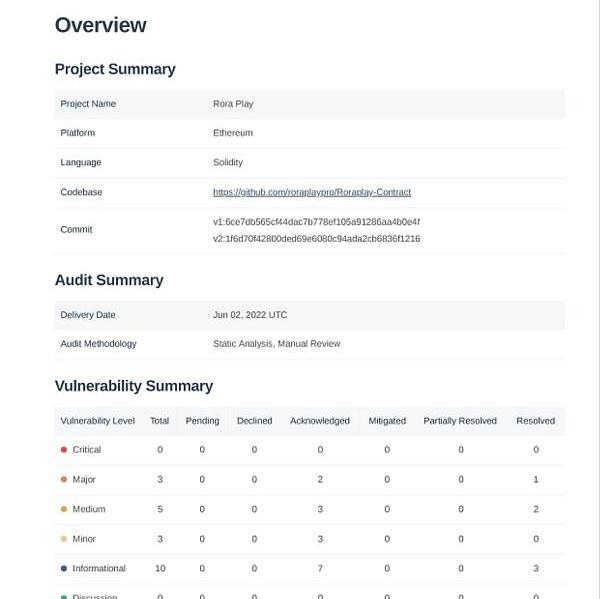This screenshot has height=599, width=600.
Task: Click the Audit Summary heading
Action: (x=109, y=280)
